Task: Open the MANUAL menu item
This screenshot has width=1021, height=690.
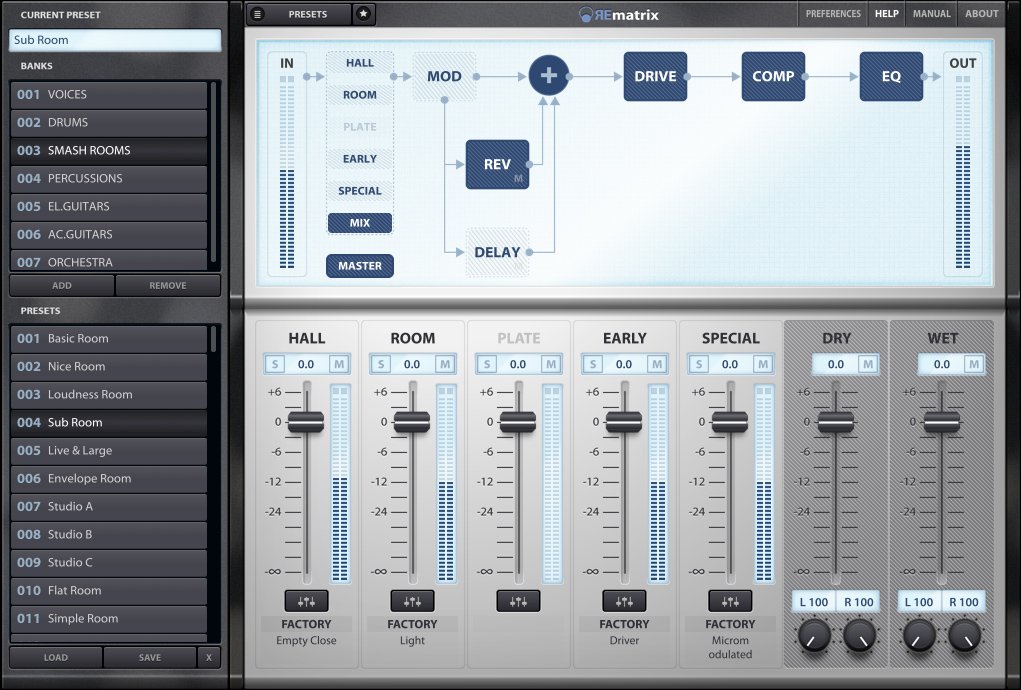Action: tap(931, 14)
